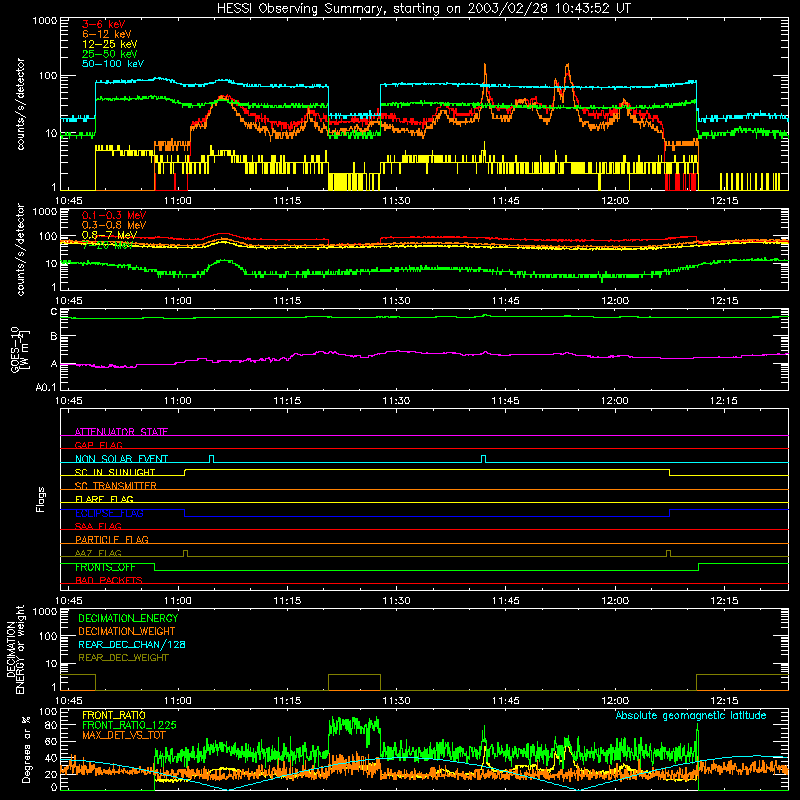Select the cyan 50-100 keV legend label

(x=113, y=64)
